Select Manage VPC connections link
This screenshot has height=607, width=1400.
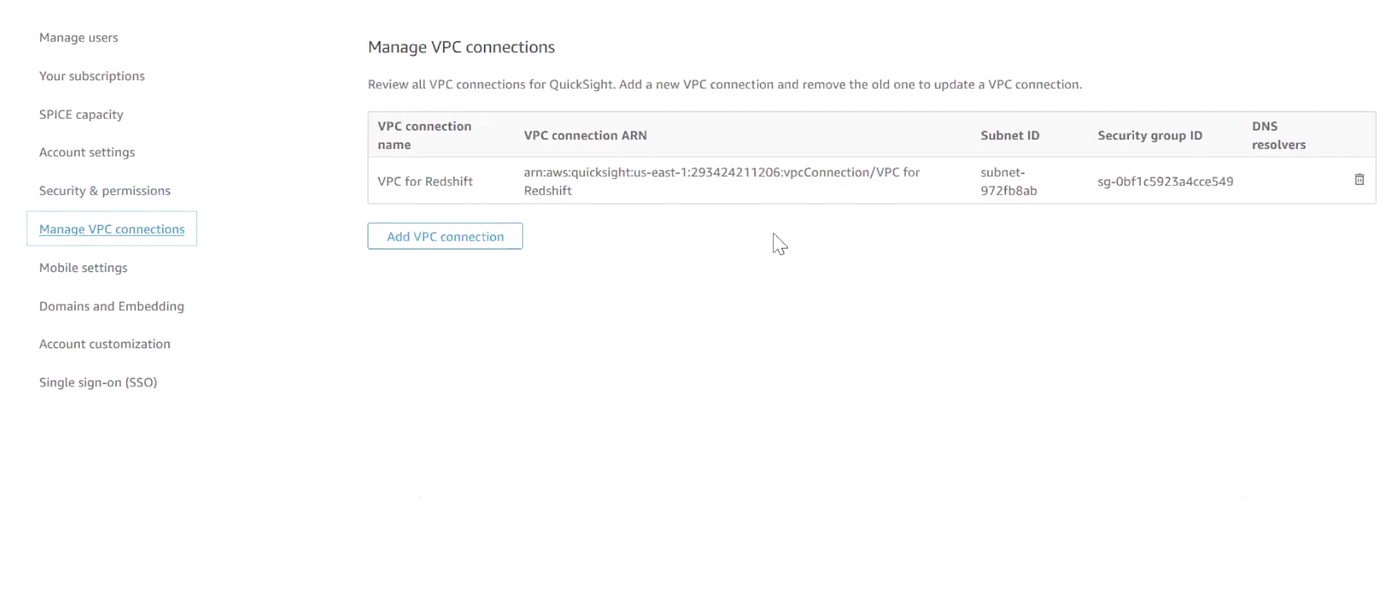tap(112, 229)
